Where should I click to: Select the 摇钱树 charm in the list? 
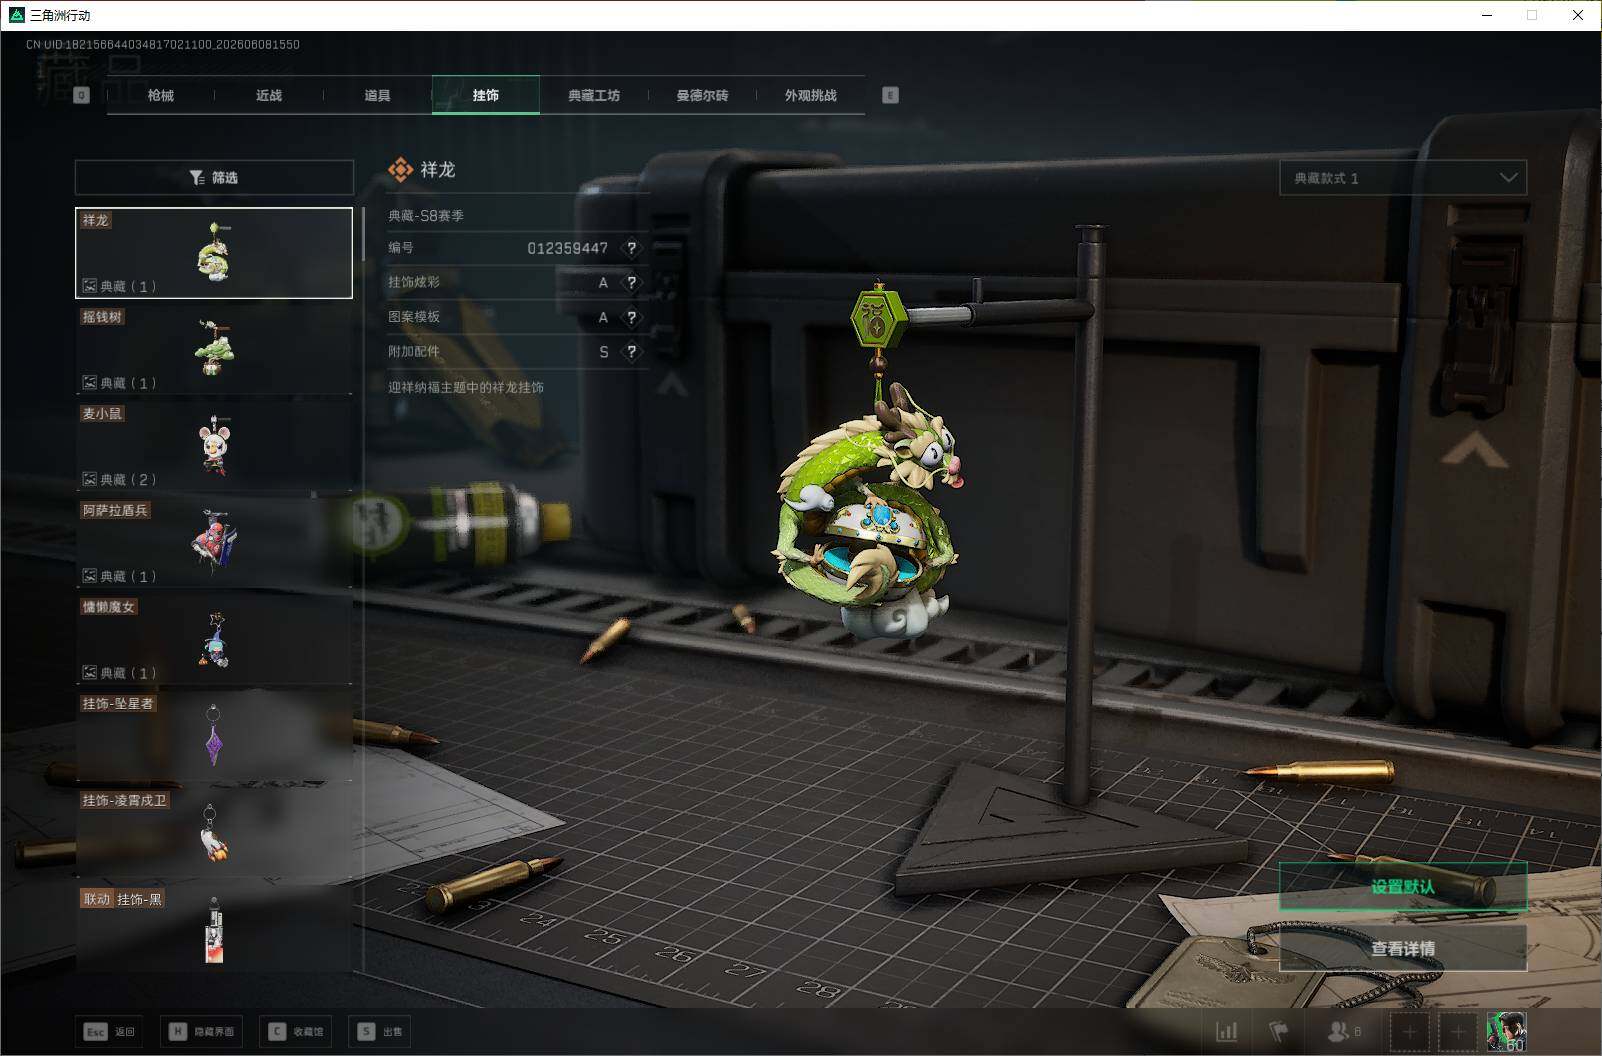(x=214, y=349)
